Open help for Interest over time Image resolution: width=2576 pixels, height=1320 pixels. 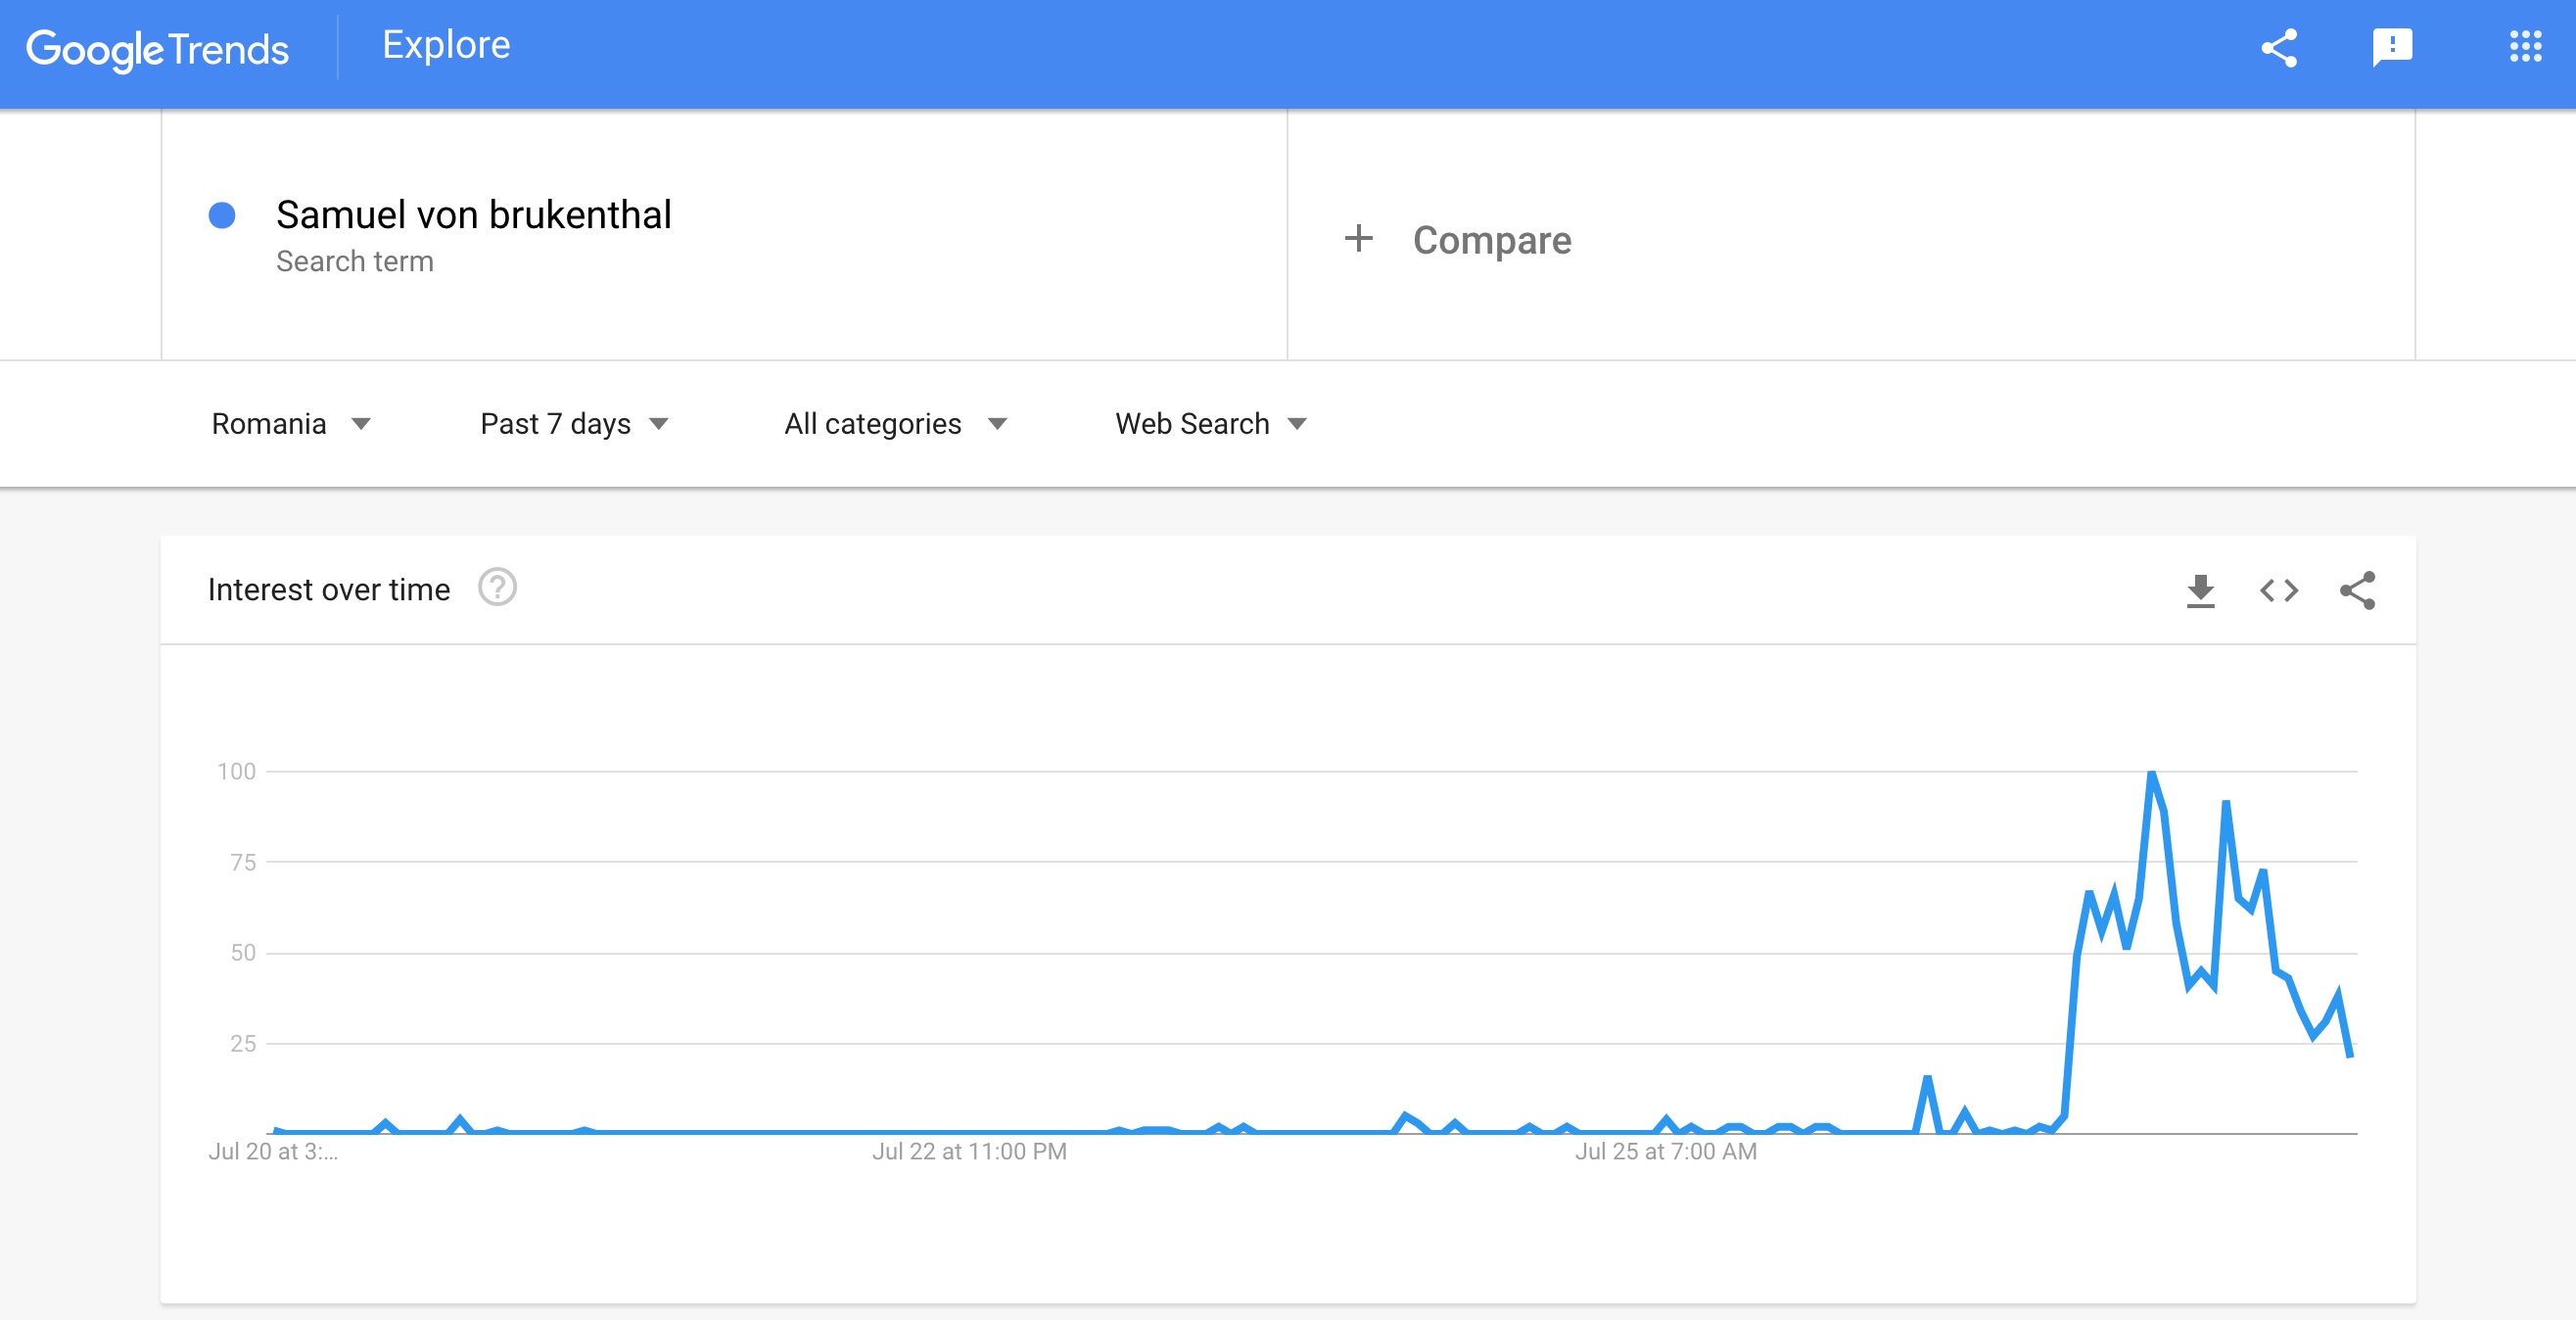497,588
